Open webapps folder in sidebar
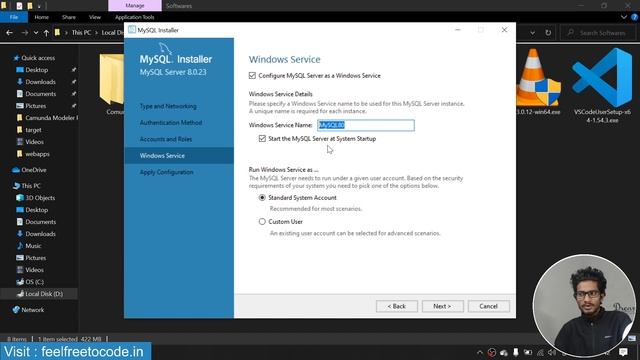 (37, 154)
